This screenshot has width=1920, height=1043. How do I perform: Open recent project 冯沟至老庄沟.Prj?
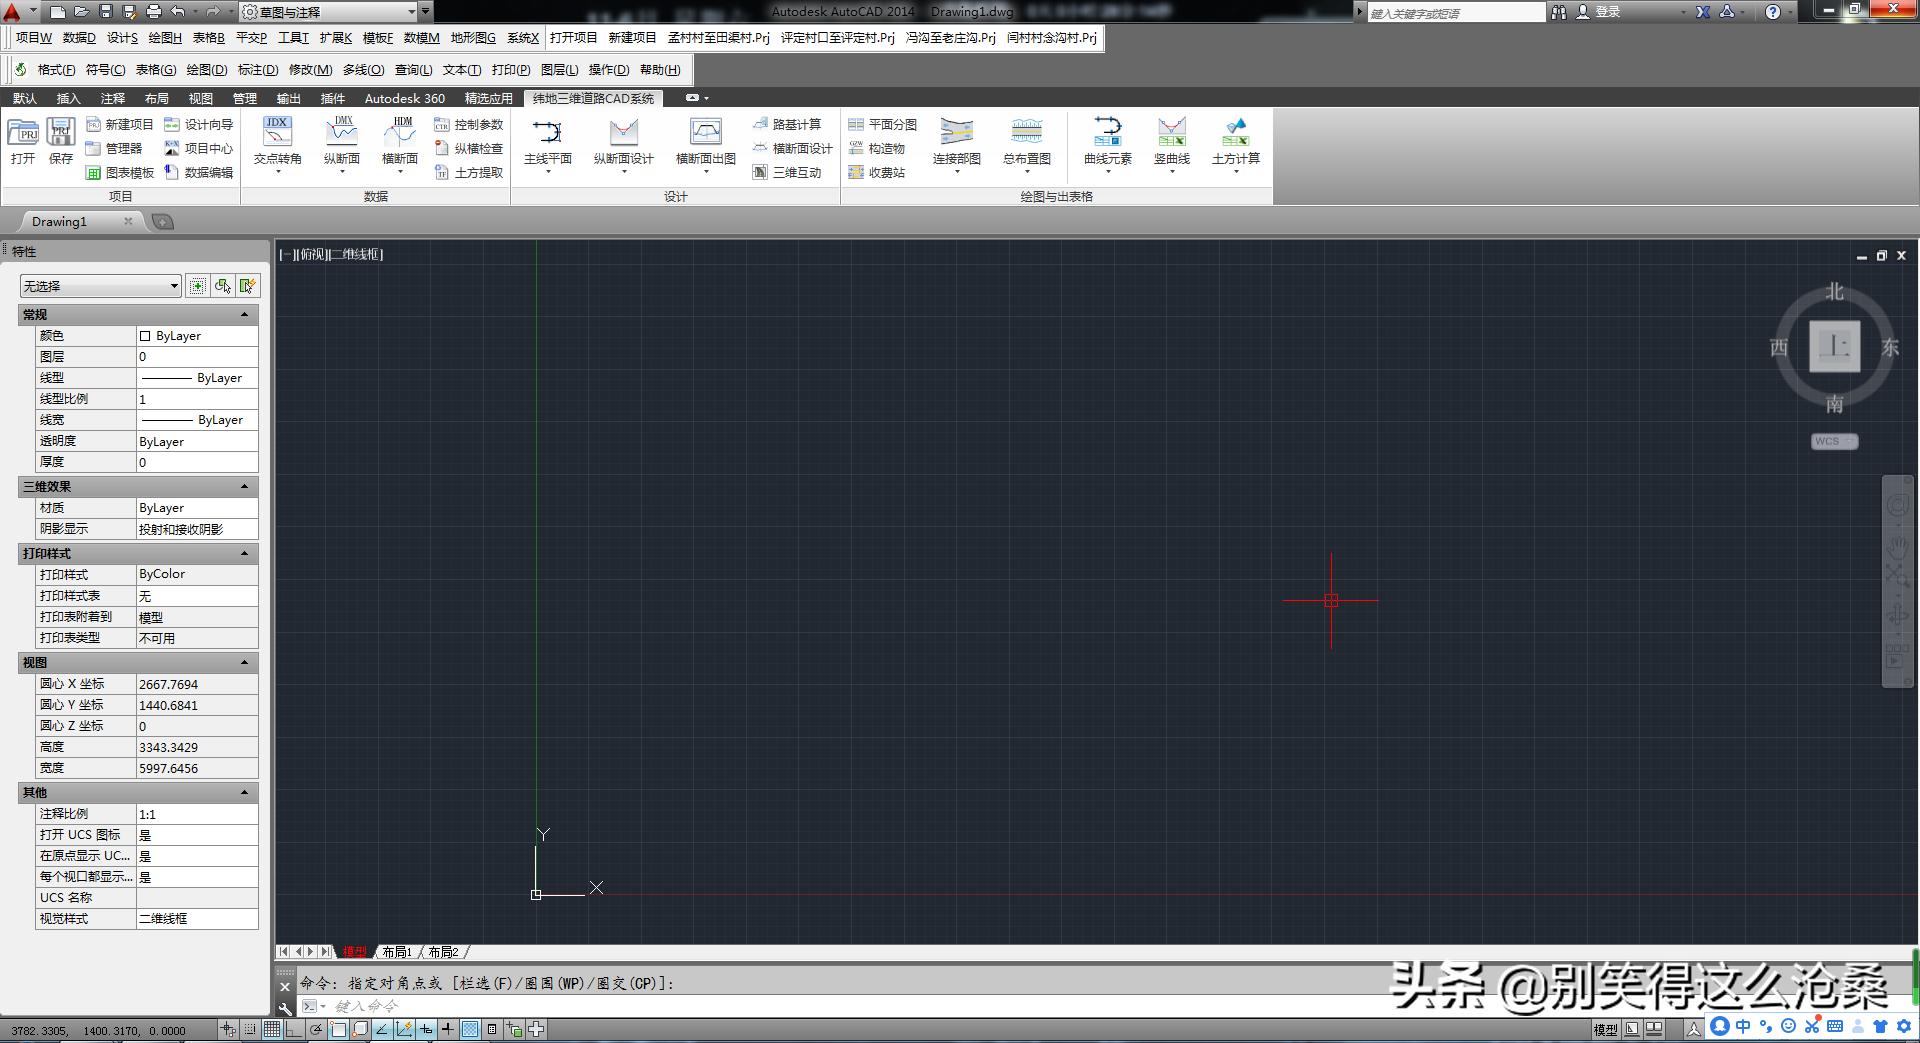tap(951, 38)
